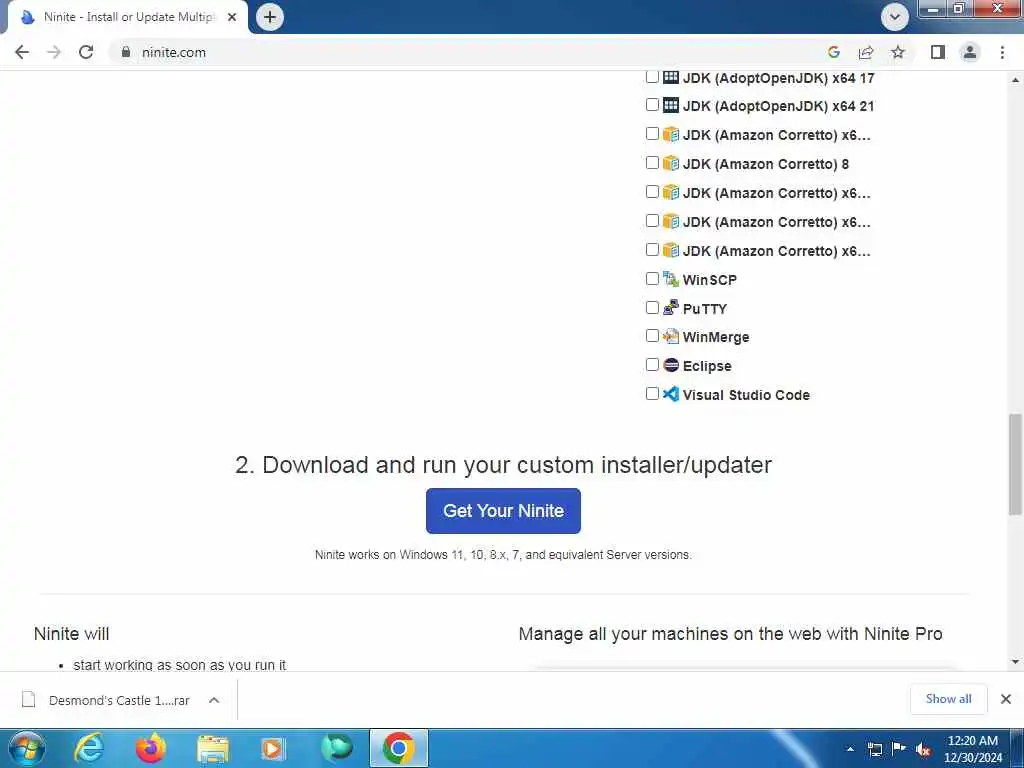Launch Firefox from the taskbar
Image resolution: width=1024 pixels, height=768 pixels.
(151, 748)
